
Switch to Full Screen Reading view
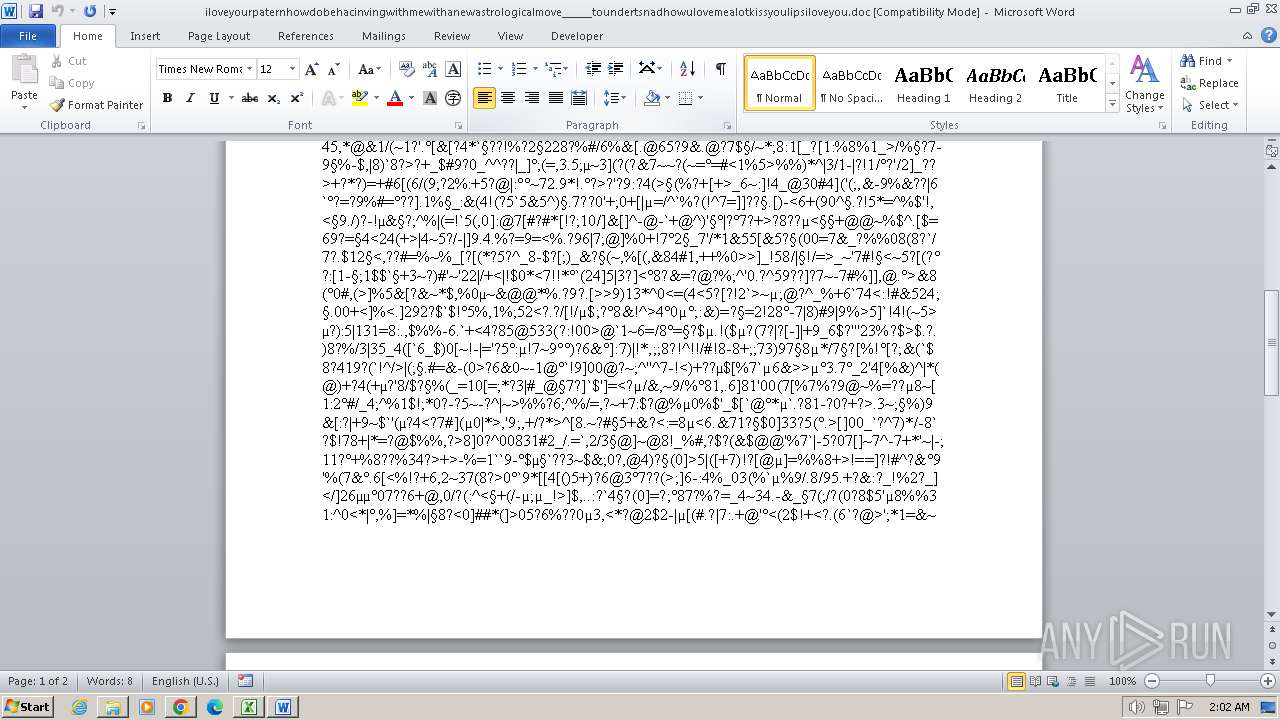(1035, 681)
